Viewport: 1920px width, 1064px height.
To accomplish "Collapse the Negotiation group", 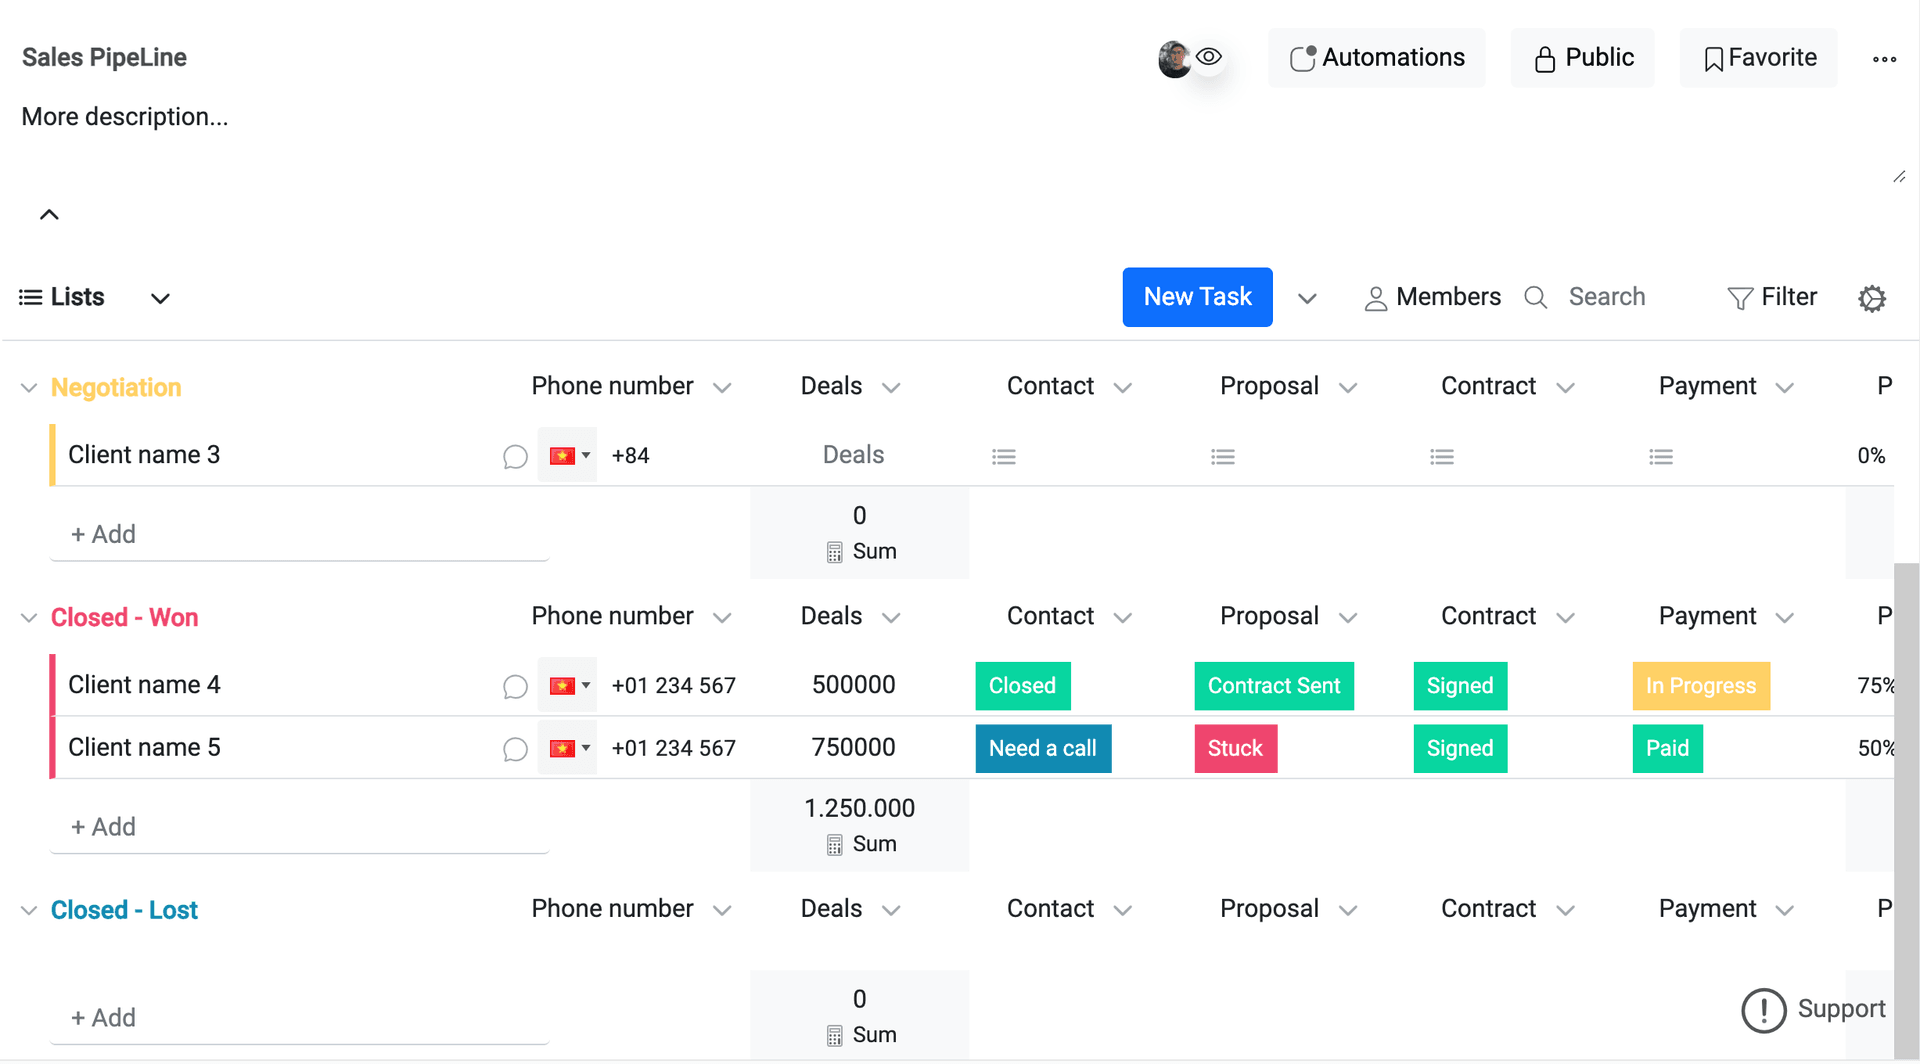I will (29, 388).
